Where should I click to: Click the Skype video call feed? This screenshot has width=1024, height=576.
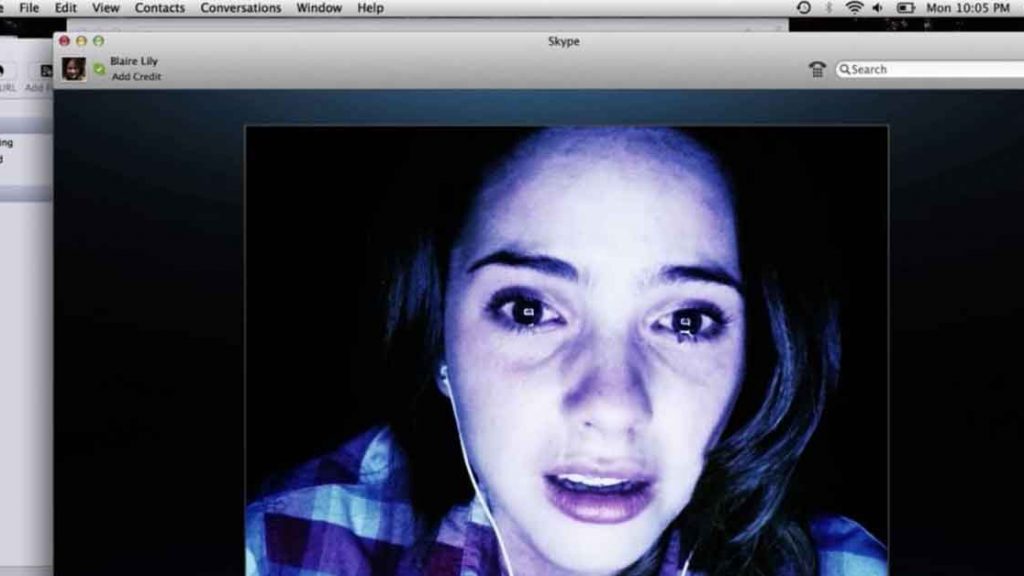click(x=566, y=351)
